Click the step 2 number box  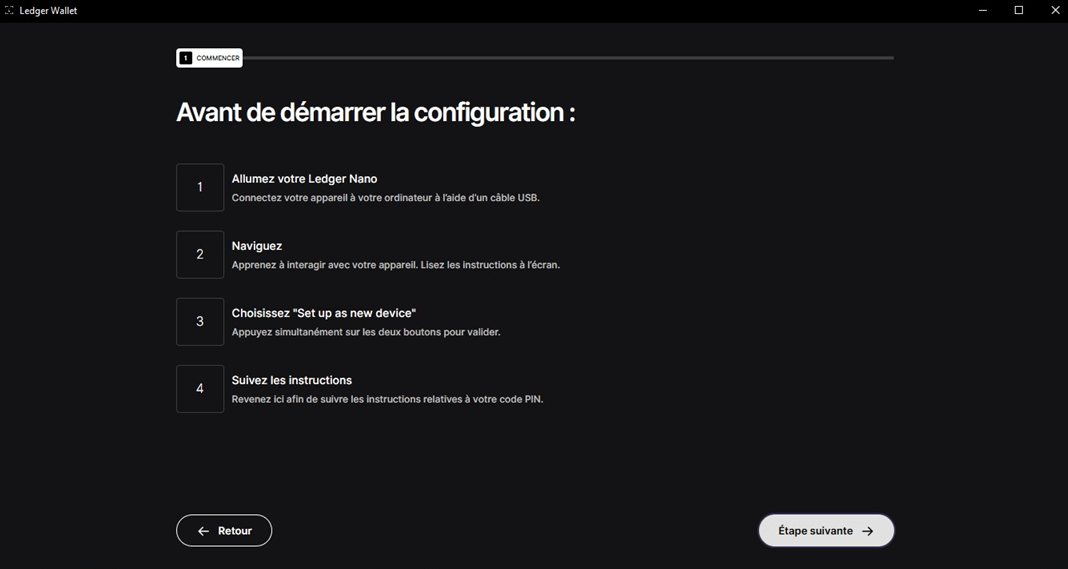point(200,254)
